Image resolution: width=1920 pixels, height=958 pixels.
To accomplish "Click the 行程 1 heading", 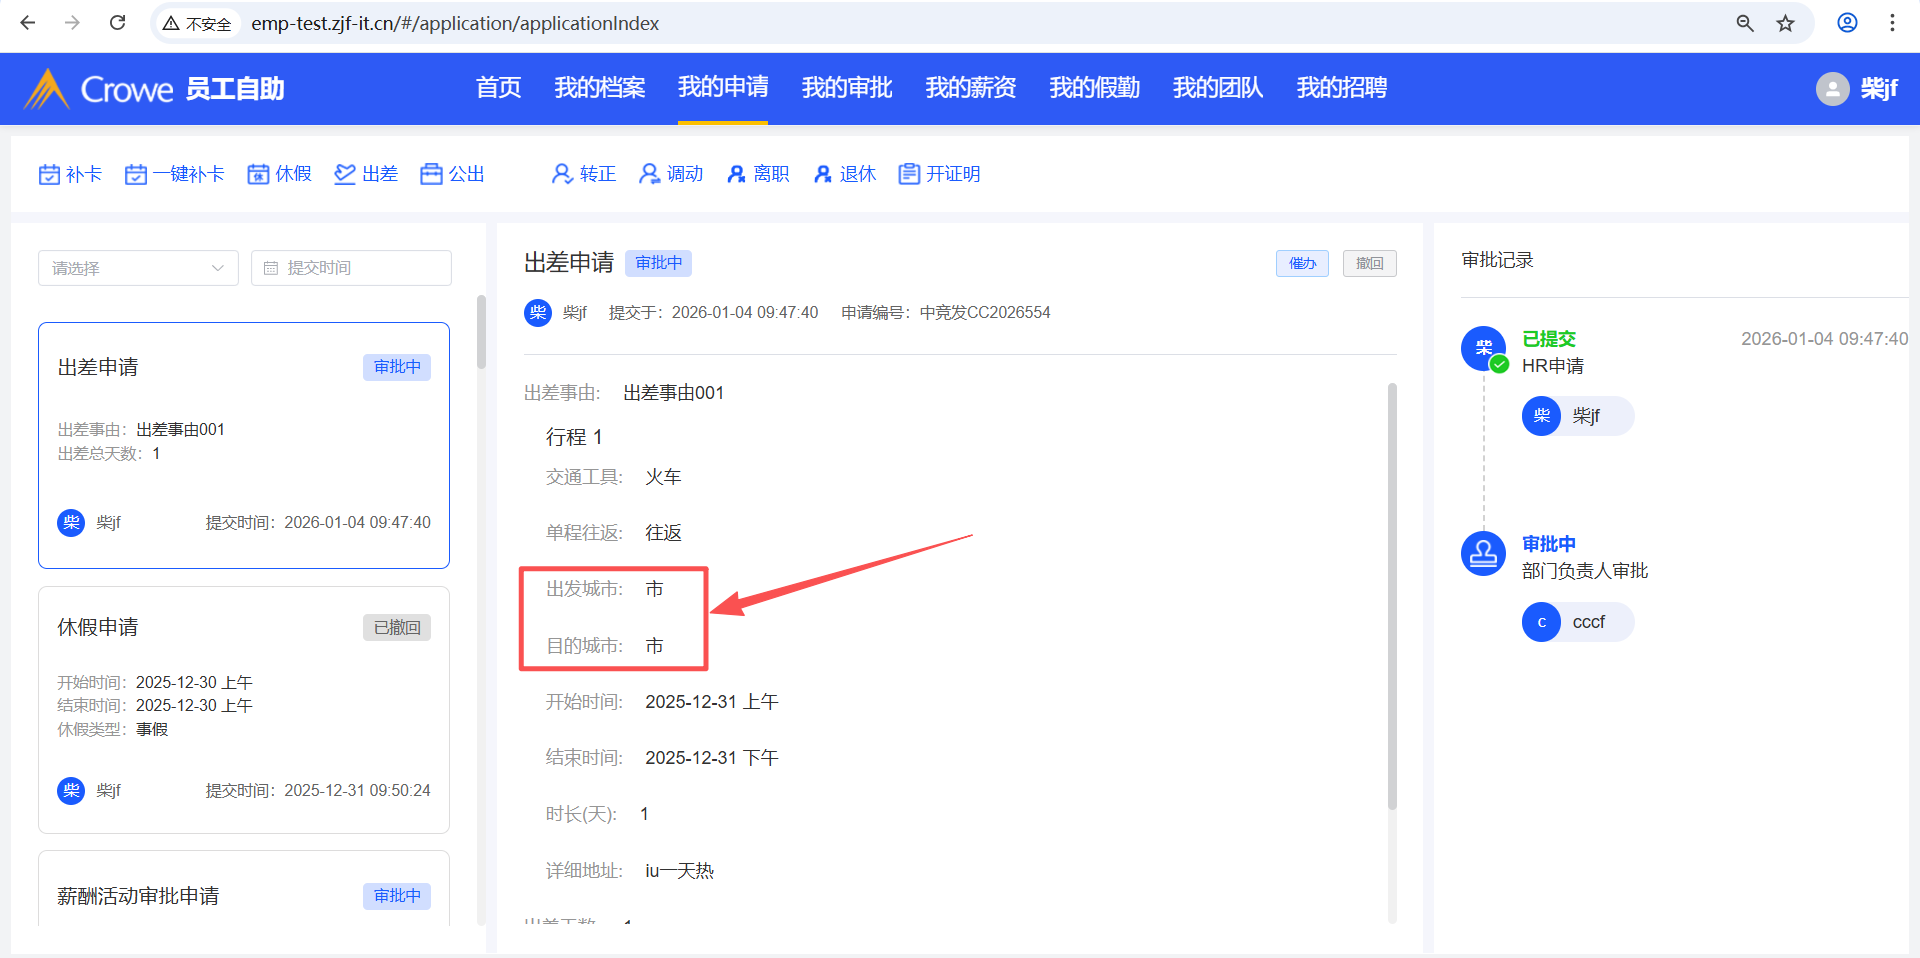I will (x=574, y=437).
